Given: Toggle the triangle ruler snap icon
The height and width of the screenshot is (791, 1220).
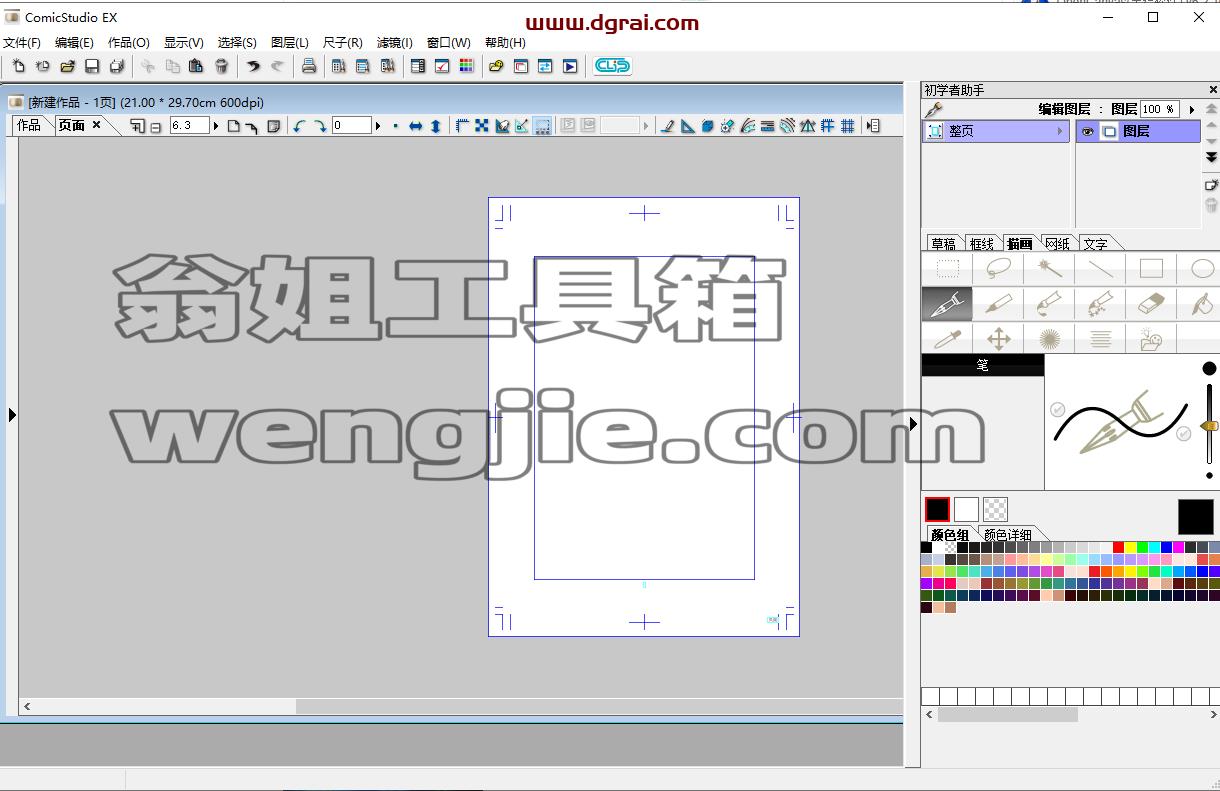Looking at the screenshot, I should pos(688,126).
